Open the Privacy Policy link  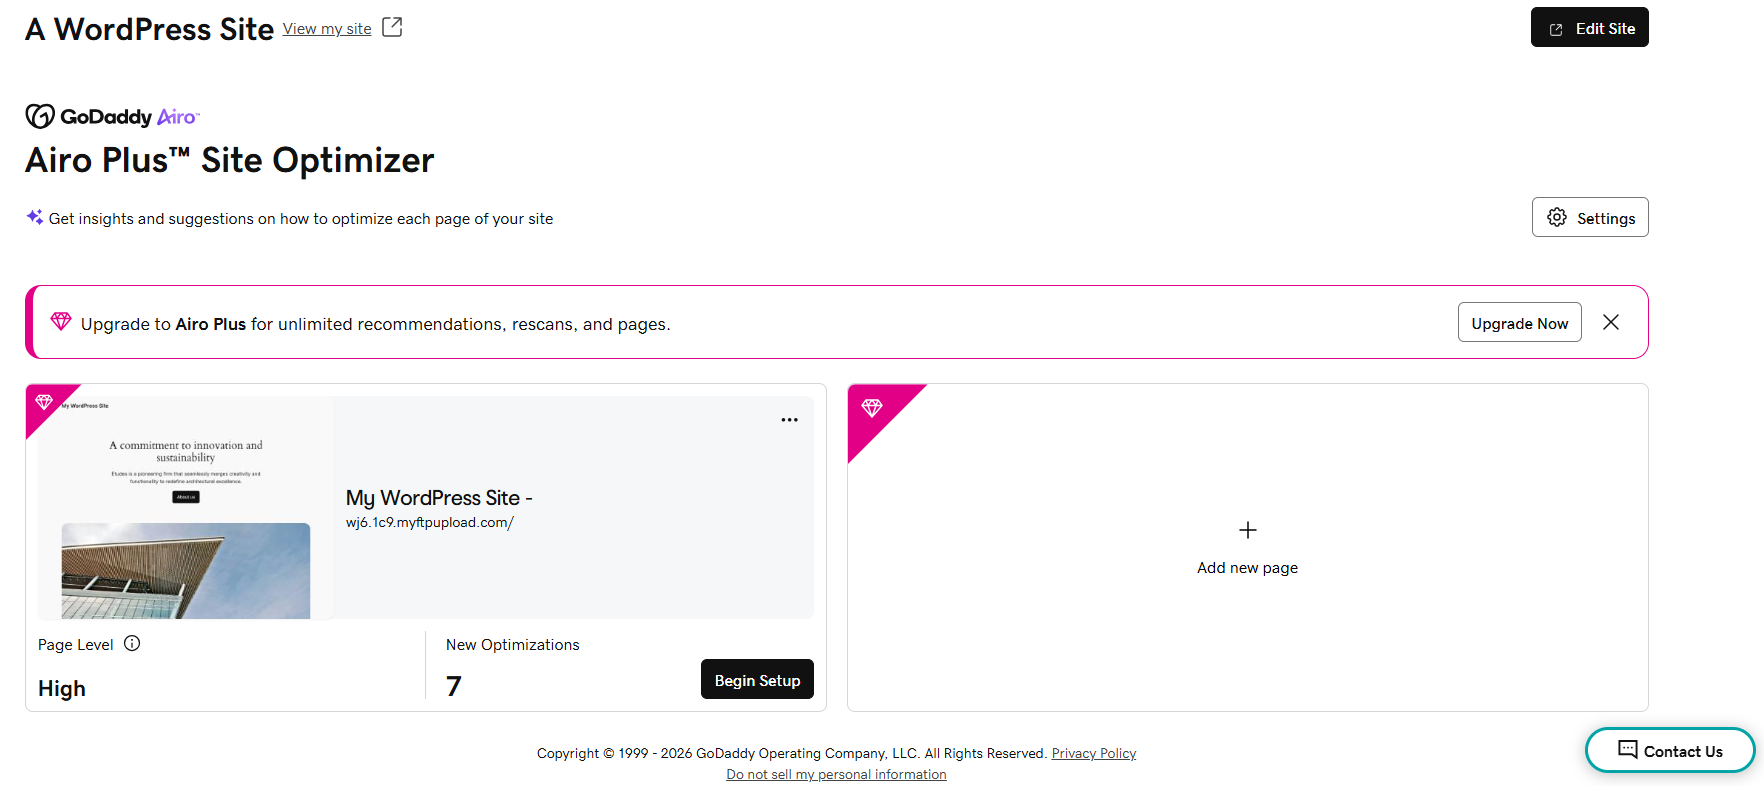(x=1094, y=753)
